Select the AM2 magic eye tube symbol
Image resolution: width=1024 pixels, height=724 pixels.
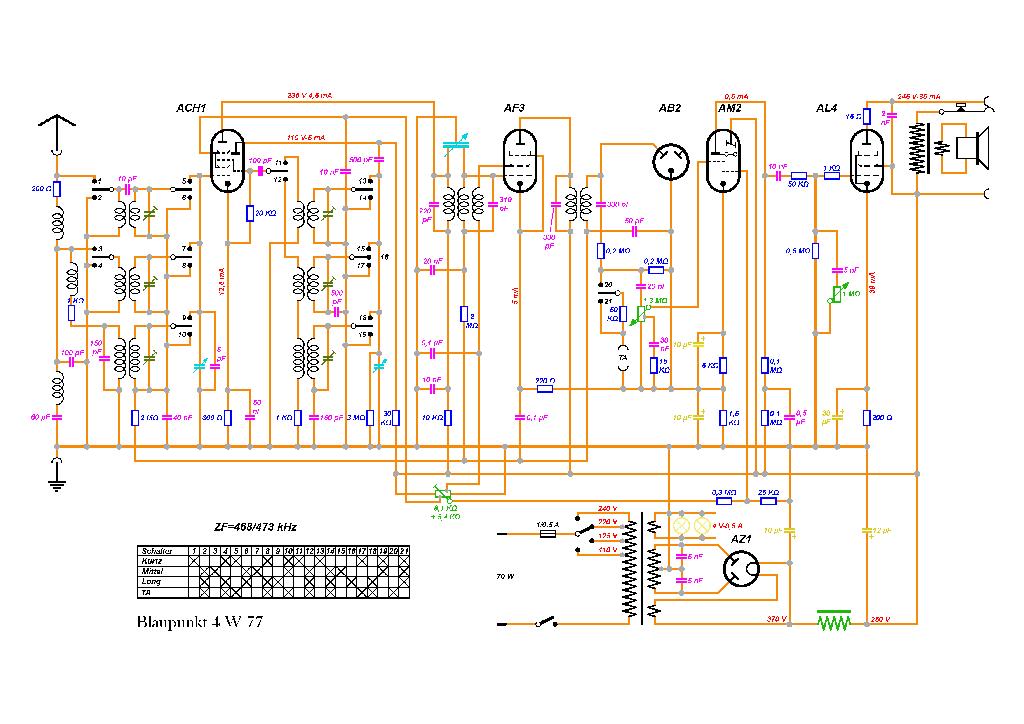(x=724, y=161)
